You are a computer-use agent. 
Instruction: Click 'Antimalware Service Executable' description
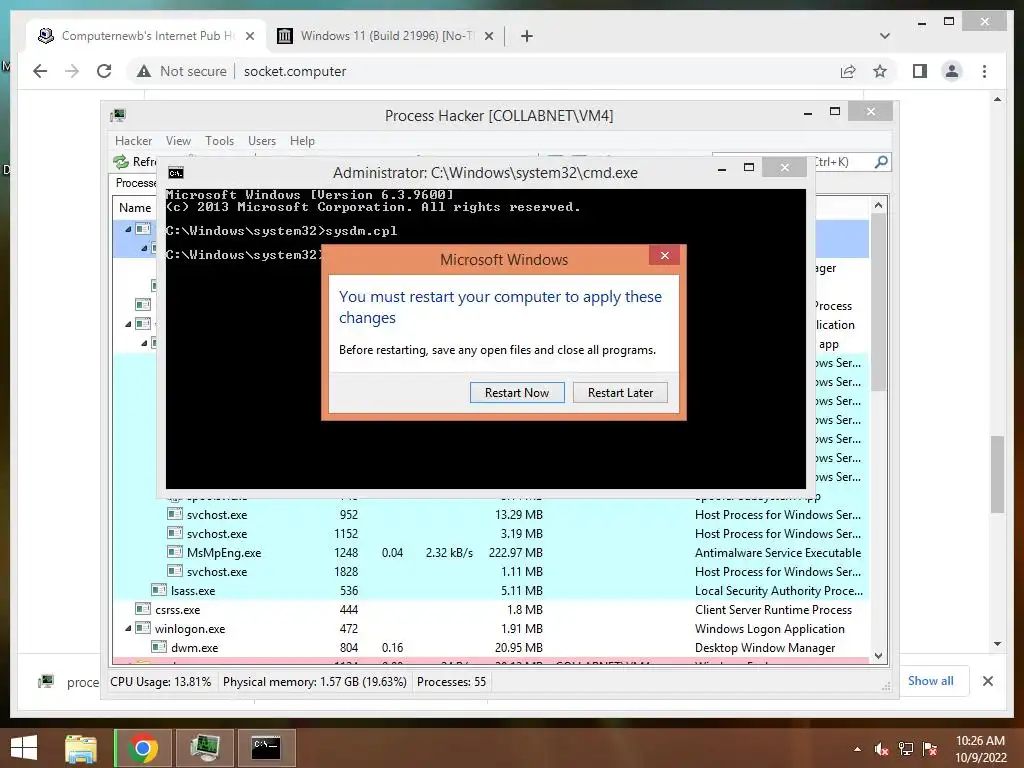(778, 552)
